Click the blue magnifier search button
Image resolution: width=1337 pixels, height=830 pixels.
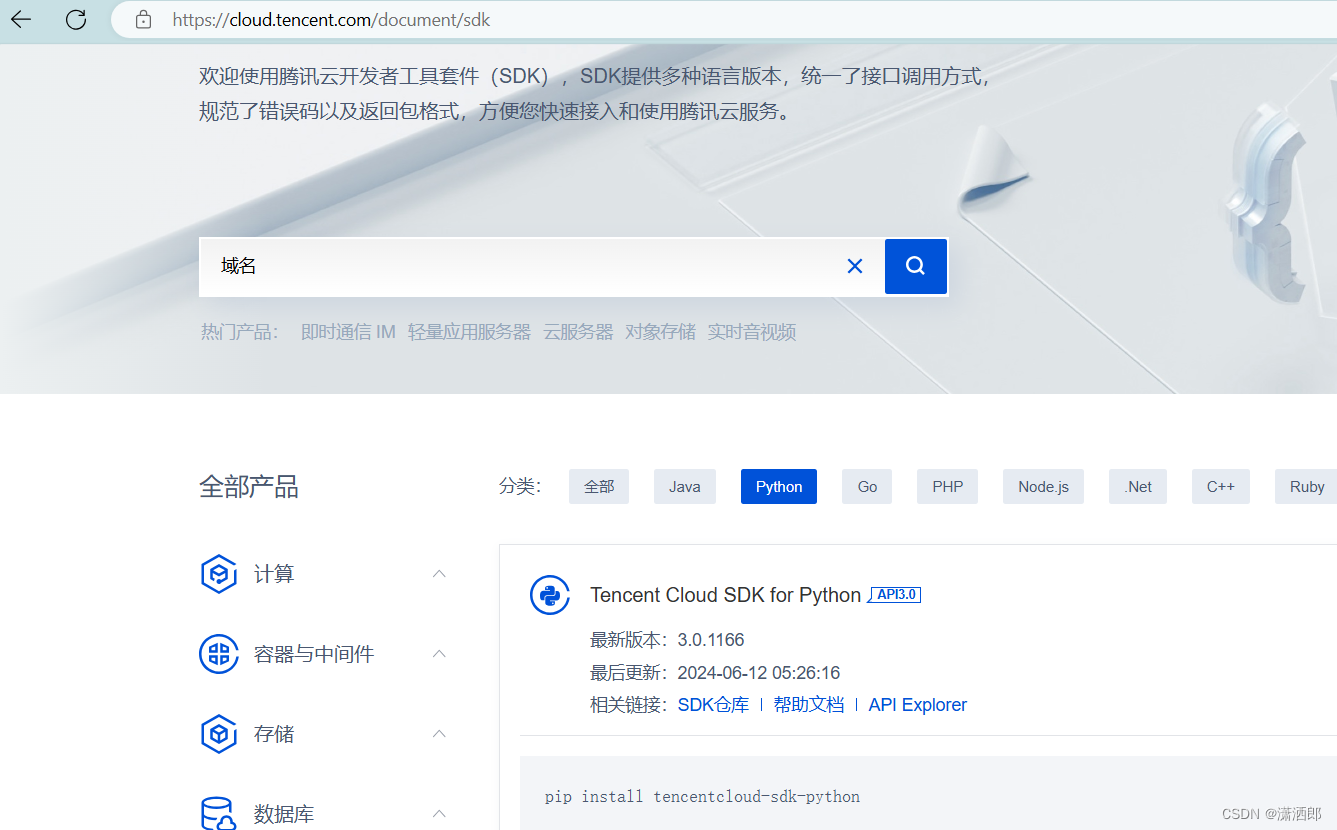(x=915, y=266)
